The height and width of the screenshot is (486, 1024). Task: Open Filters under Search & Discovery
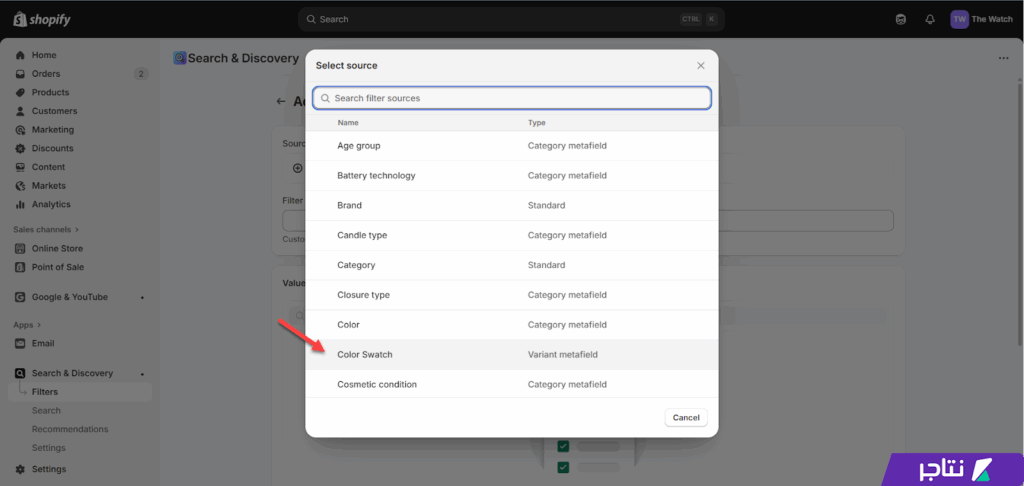[x=45, y=392]
